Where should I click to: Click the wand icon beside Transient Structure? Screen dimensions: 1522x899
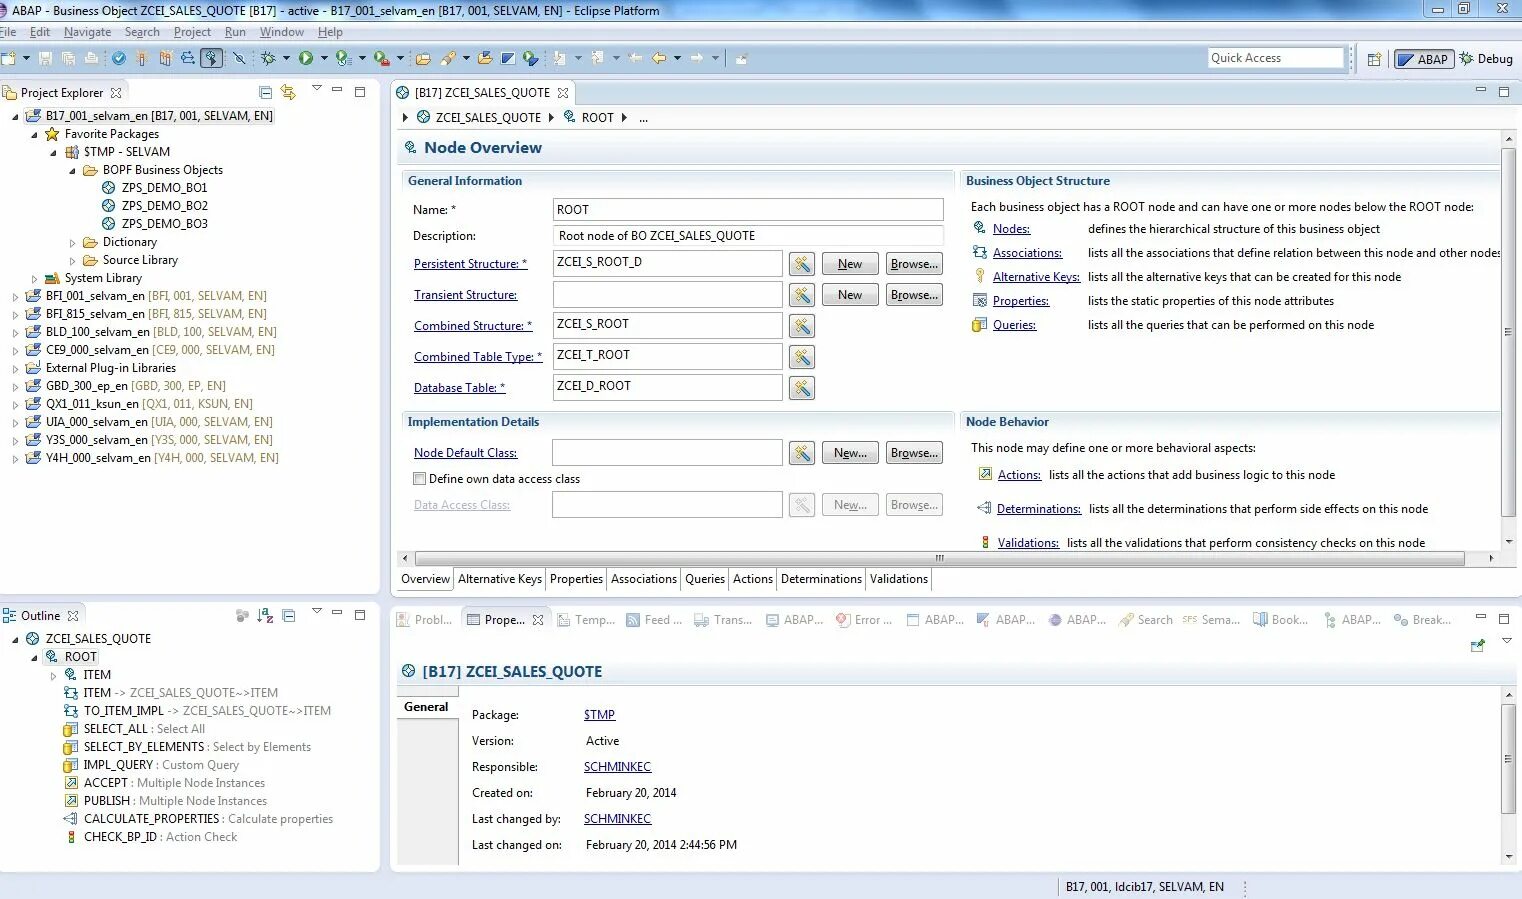(x=802, y=295)
